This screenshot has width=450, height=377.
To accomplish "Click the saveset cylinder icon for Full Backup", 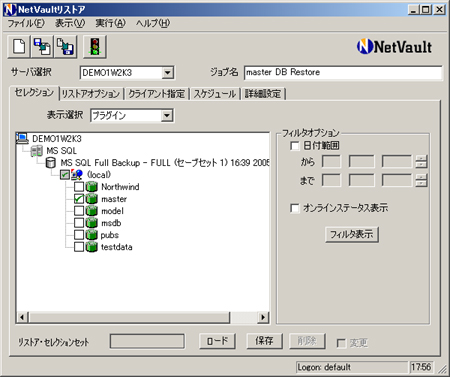I will pyautogui.click(x=51, y=163).
